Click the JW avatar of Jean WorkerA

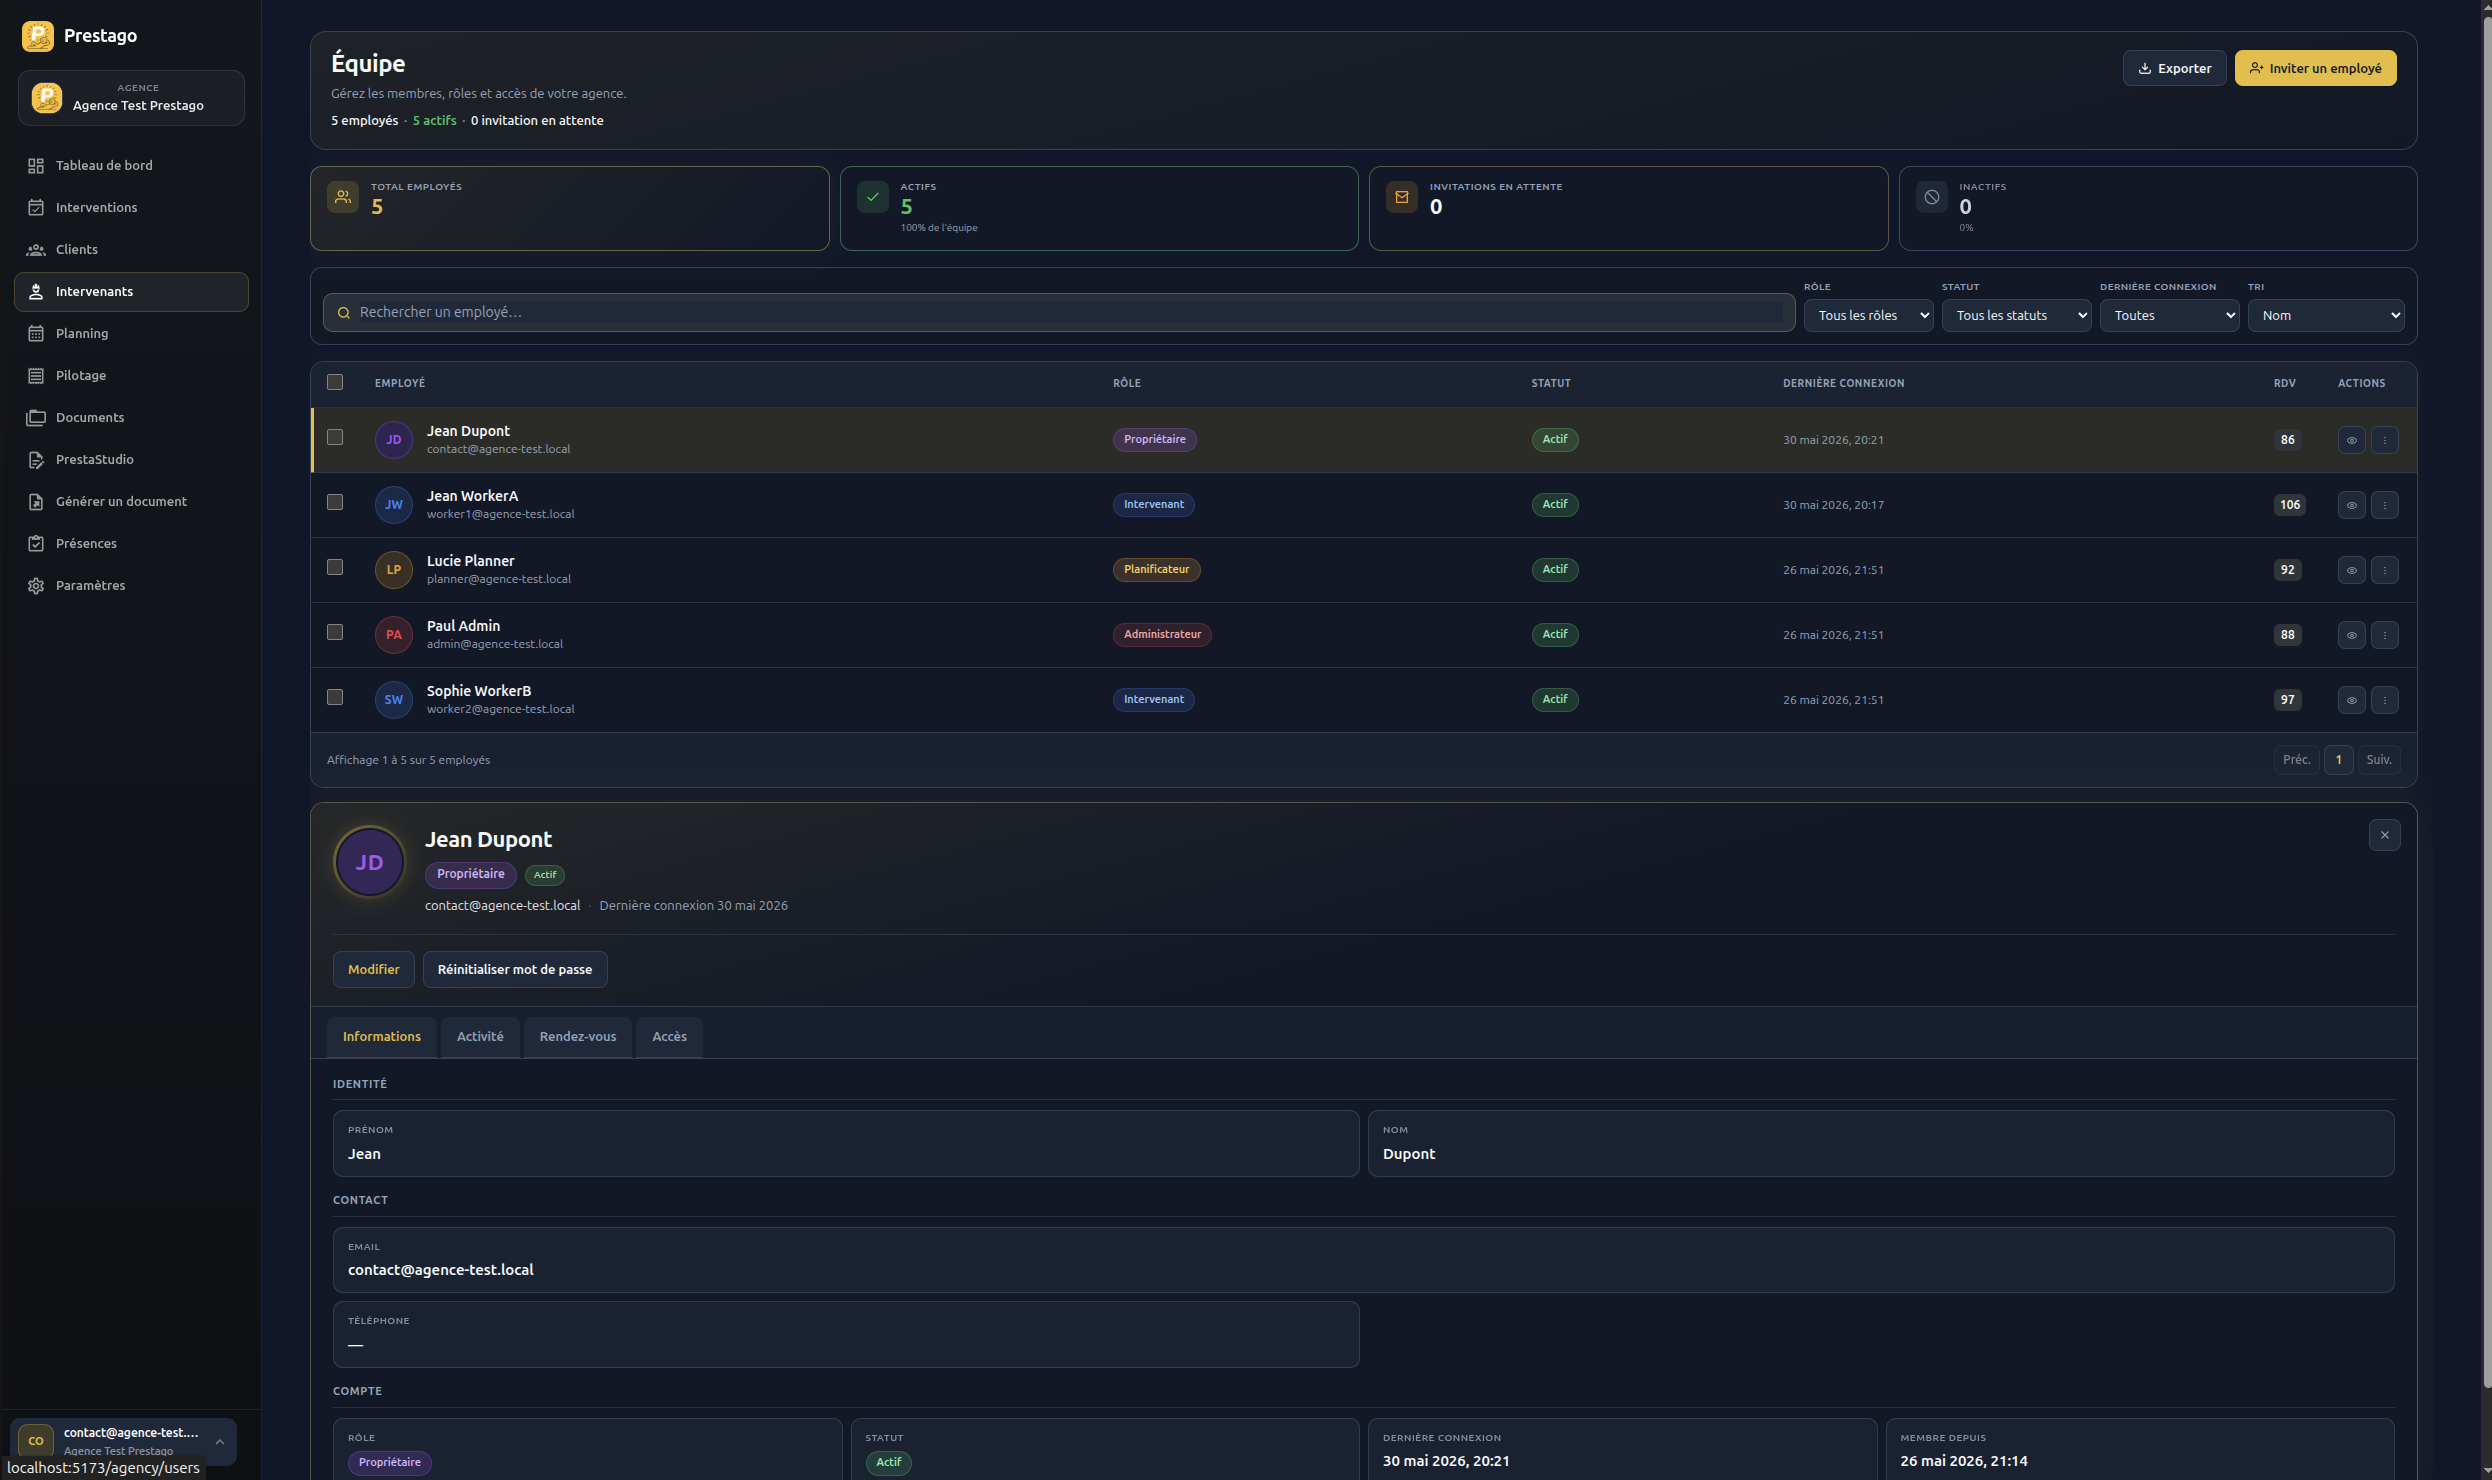[394, 505]
